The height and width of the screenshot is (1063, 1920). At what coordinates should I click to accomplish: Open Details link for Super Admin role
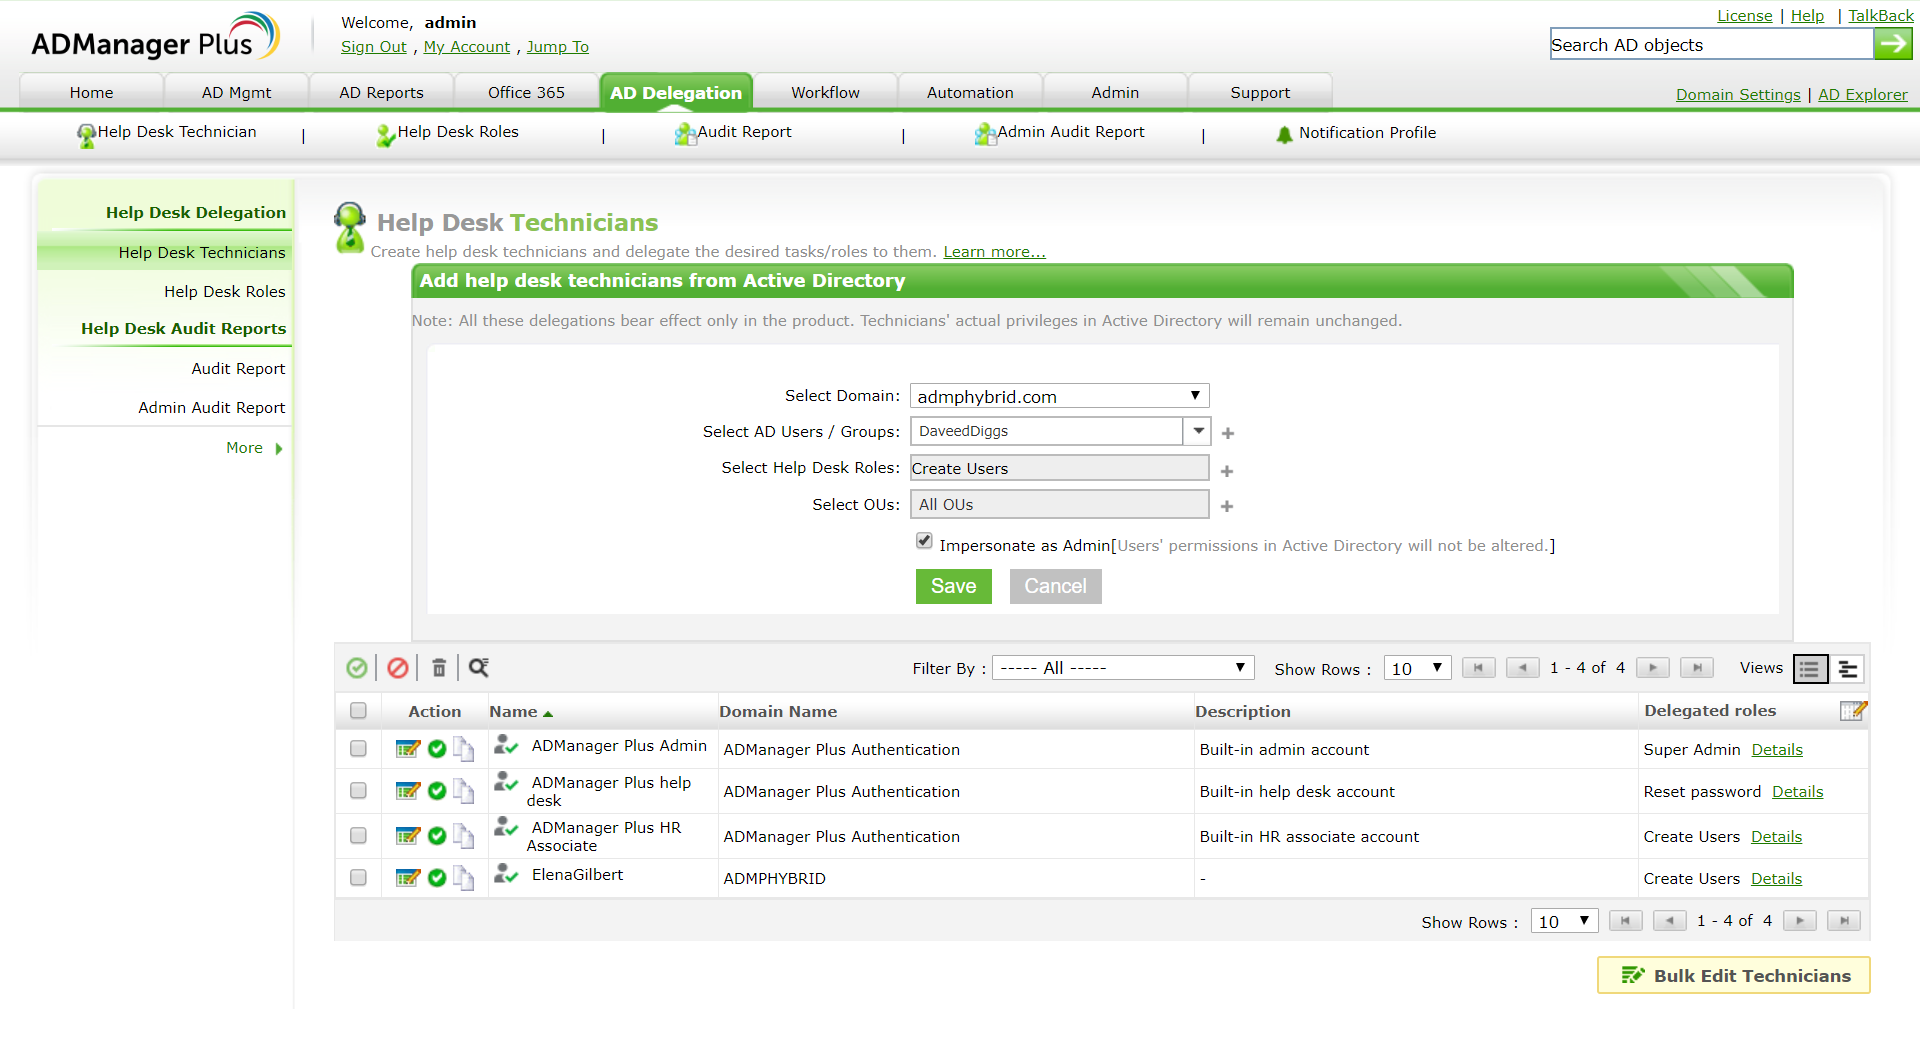1777,750
